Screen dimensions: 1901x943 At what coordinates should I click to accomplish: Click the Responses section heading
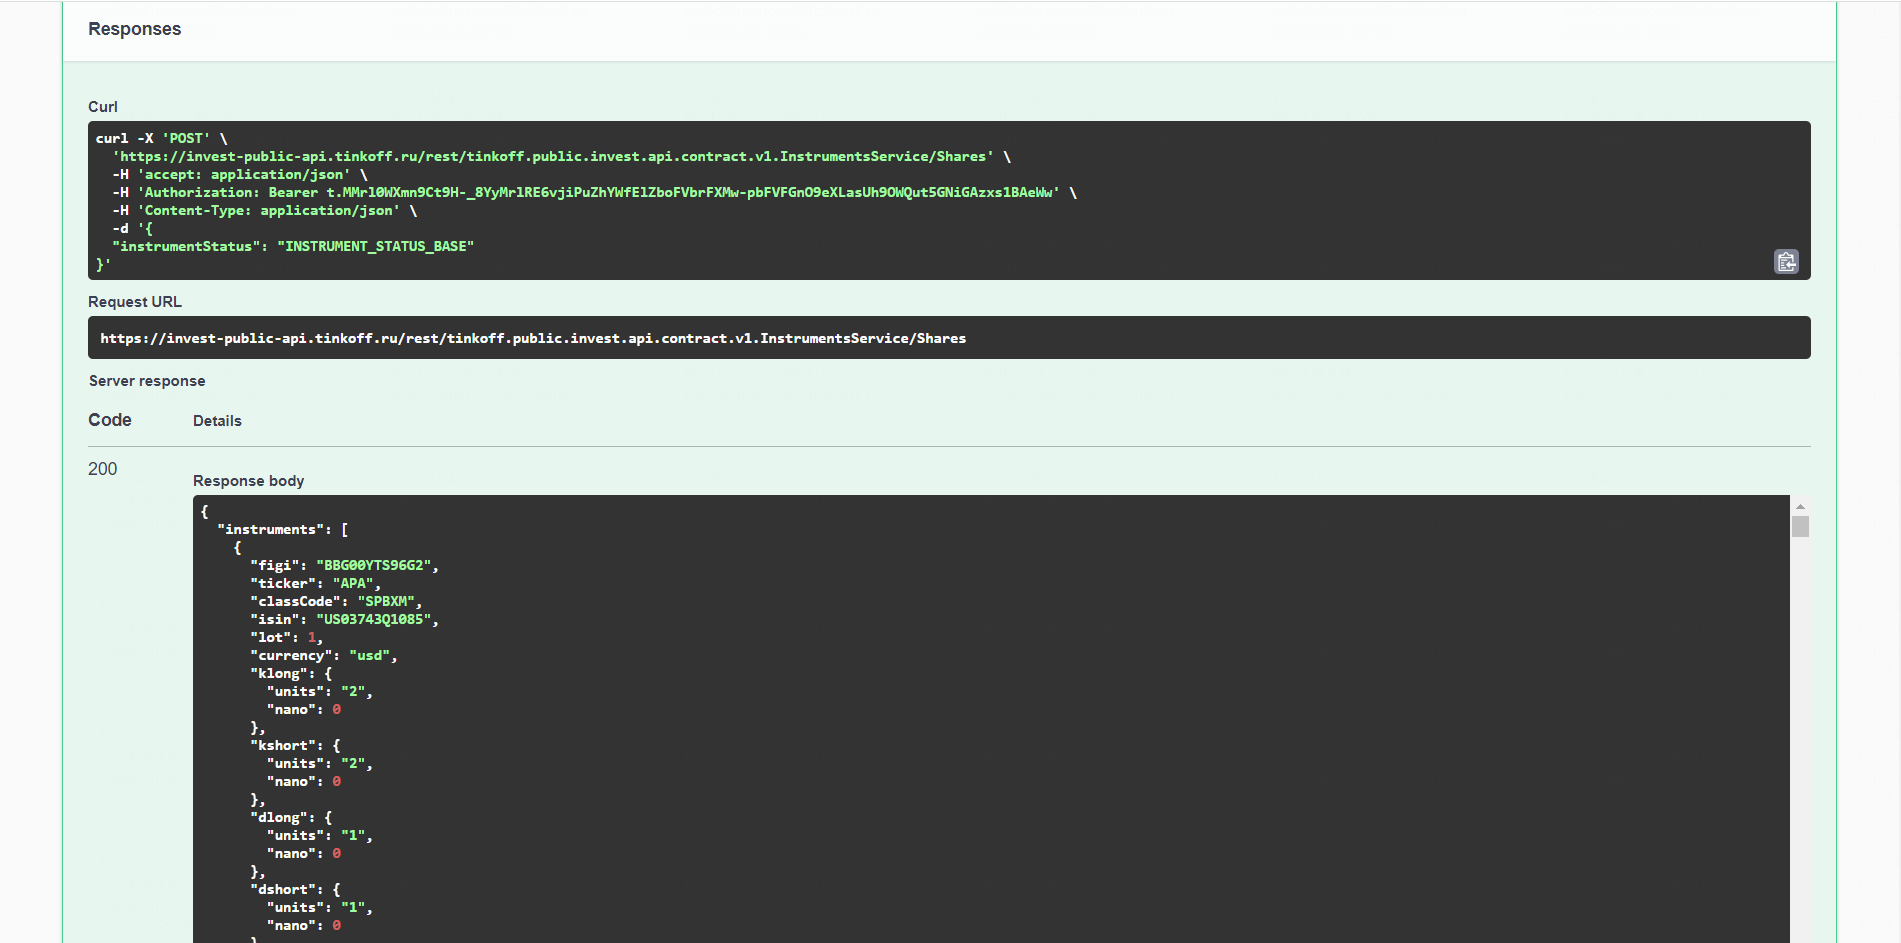click(134, 29)
